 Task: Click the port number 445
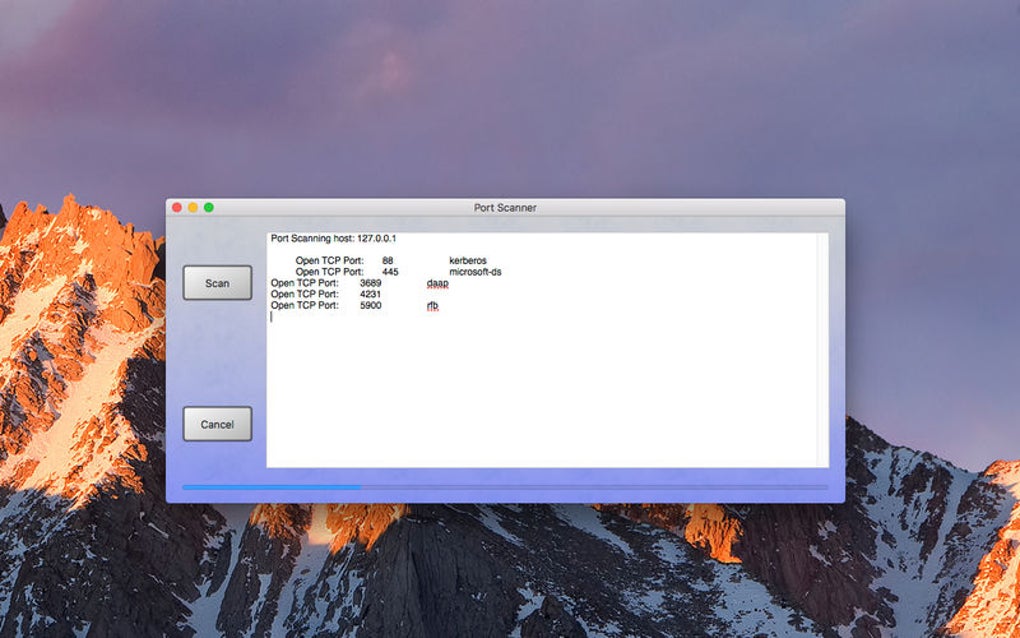(x=390, y=272)
